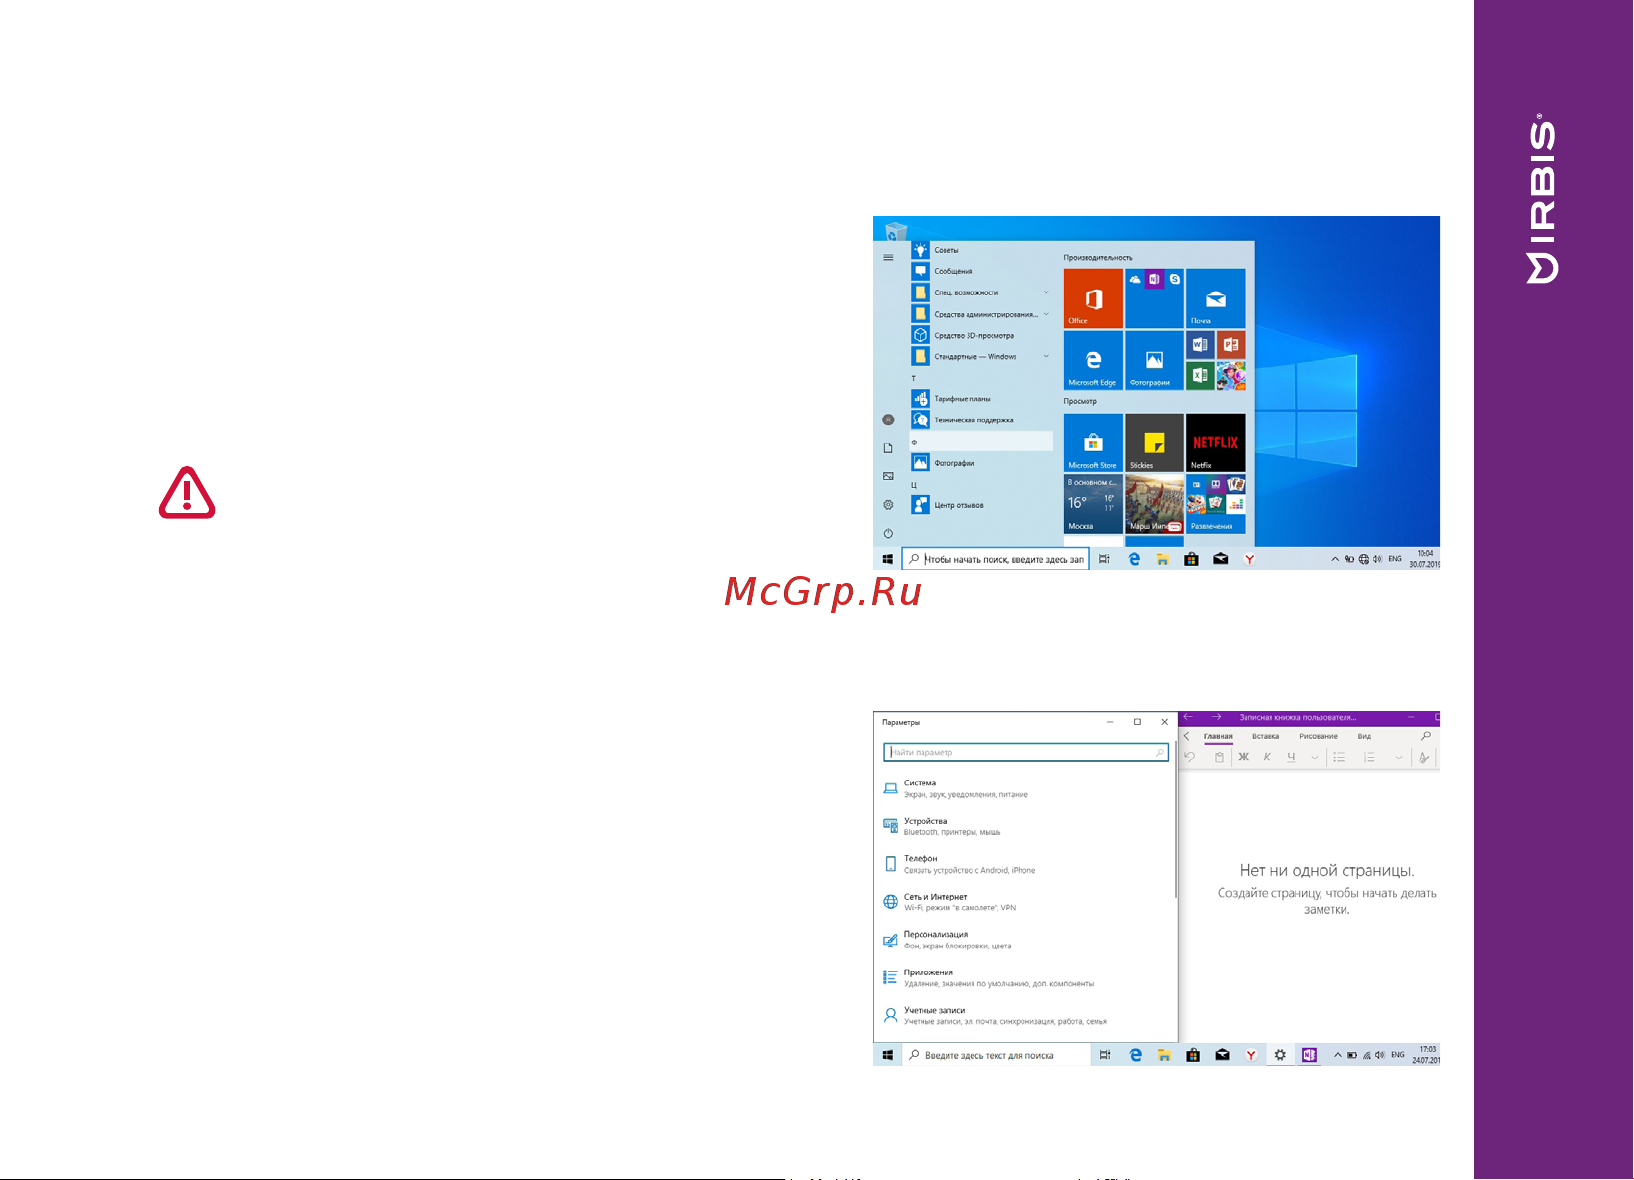Switch to the Вид tab in OneNote
The height and width of the screenshot is (1180, 1634).
[x=1364, y=736]
